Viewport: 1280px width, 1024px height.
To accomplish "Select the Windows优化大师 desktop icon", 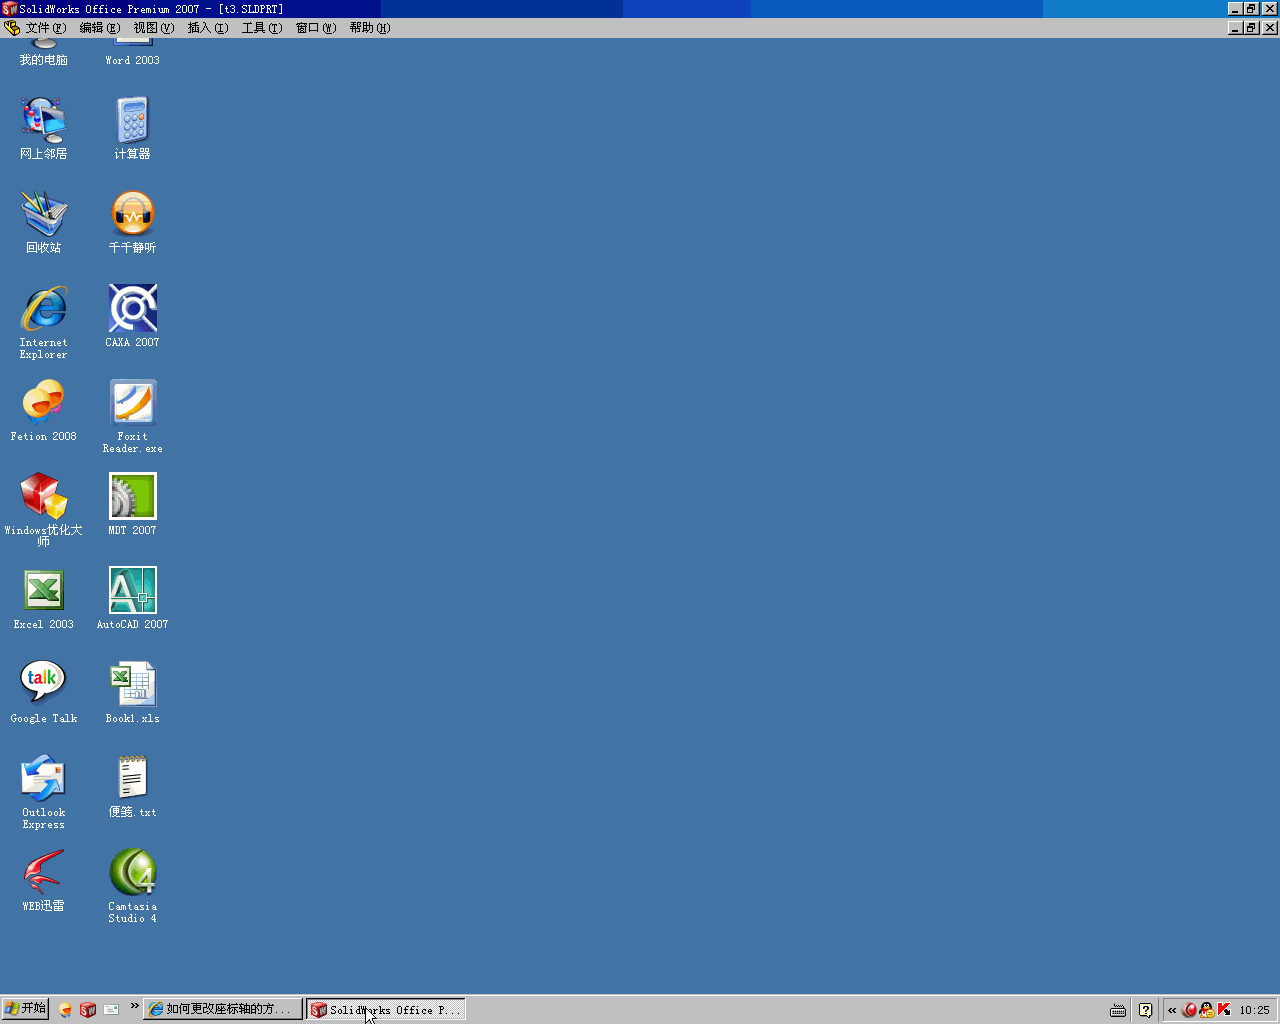I will tap(44, 510).
